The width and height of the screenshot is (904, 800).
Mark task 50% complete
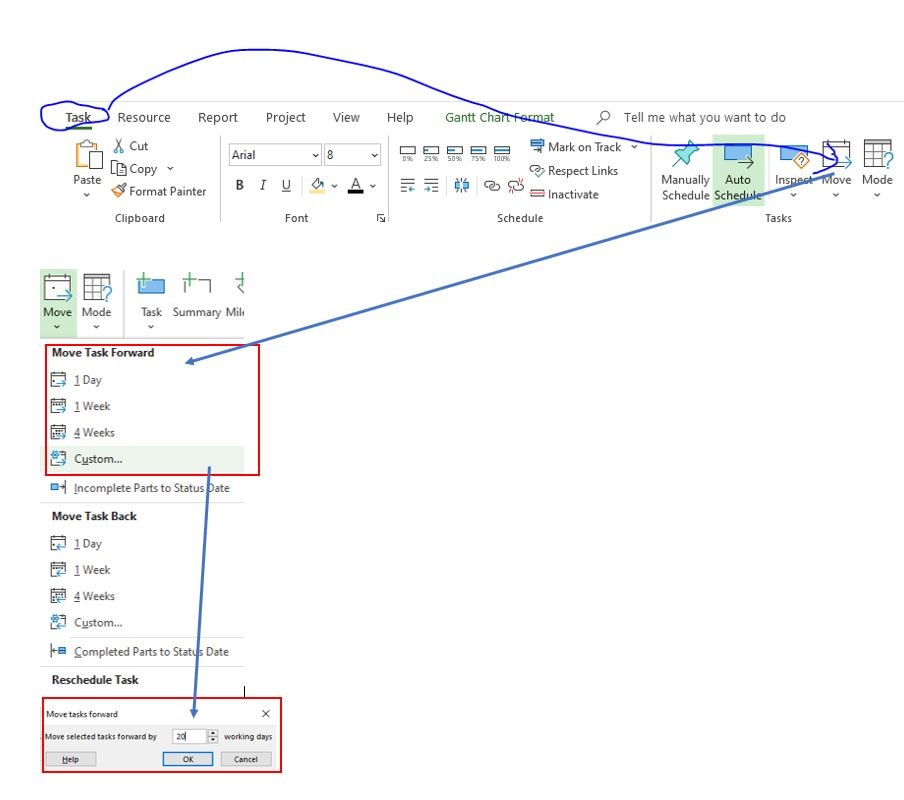pyautogui.click(x=454, y=153)
